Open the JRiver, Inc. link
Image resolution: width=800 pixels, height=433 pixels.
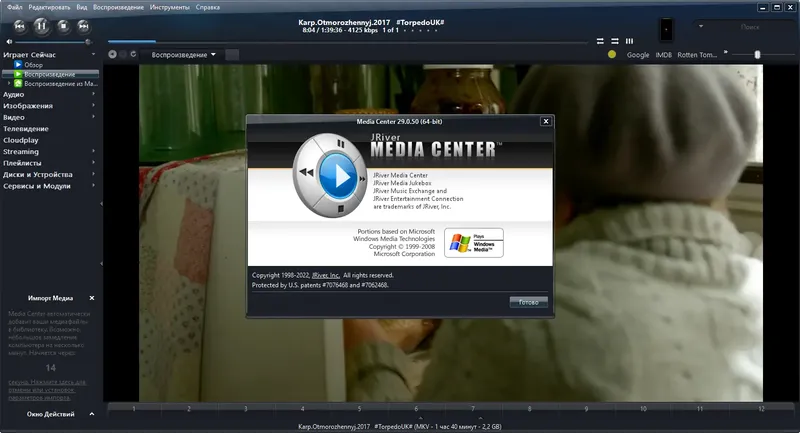click(326, 275)
